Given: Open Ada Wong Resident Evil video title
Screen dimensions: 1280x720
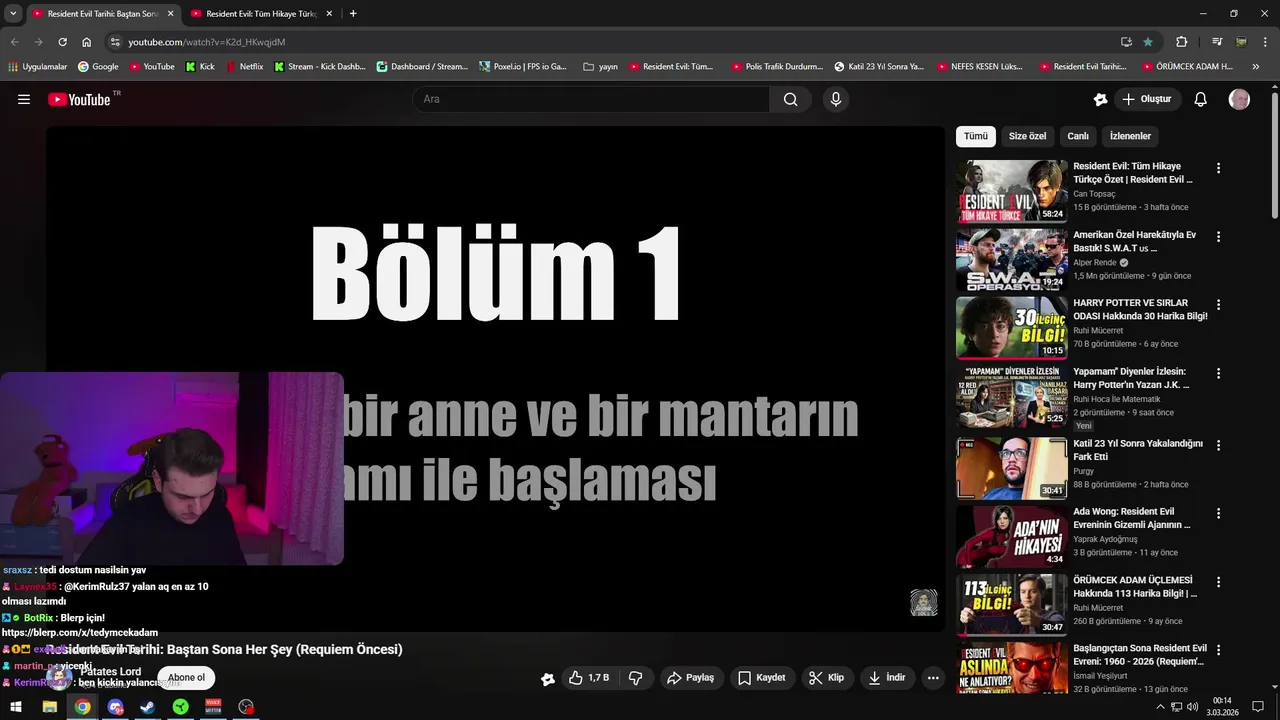Looking at the screenshot, I should (1132, 518).
